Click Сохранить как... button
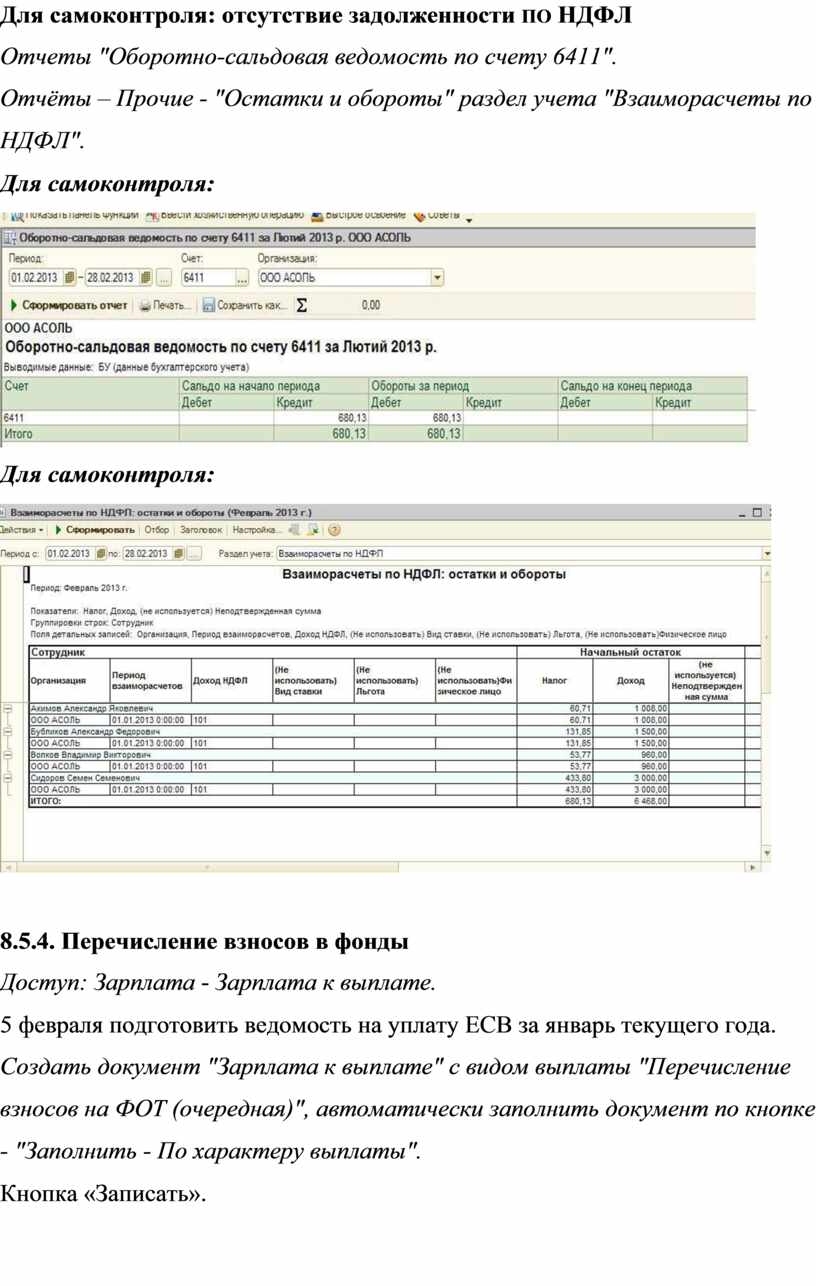816x1286 pixels. pyautogui.click(x=245, y=305)
